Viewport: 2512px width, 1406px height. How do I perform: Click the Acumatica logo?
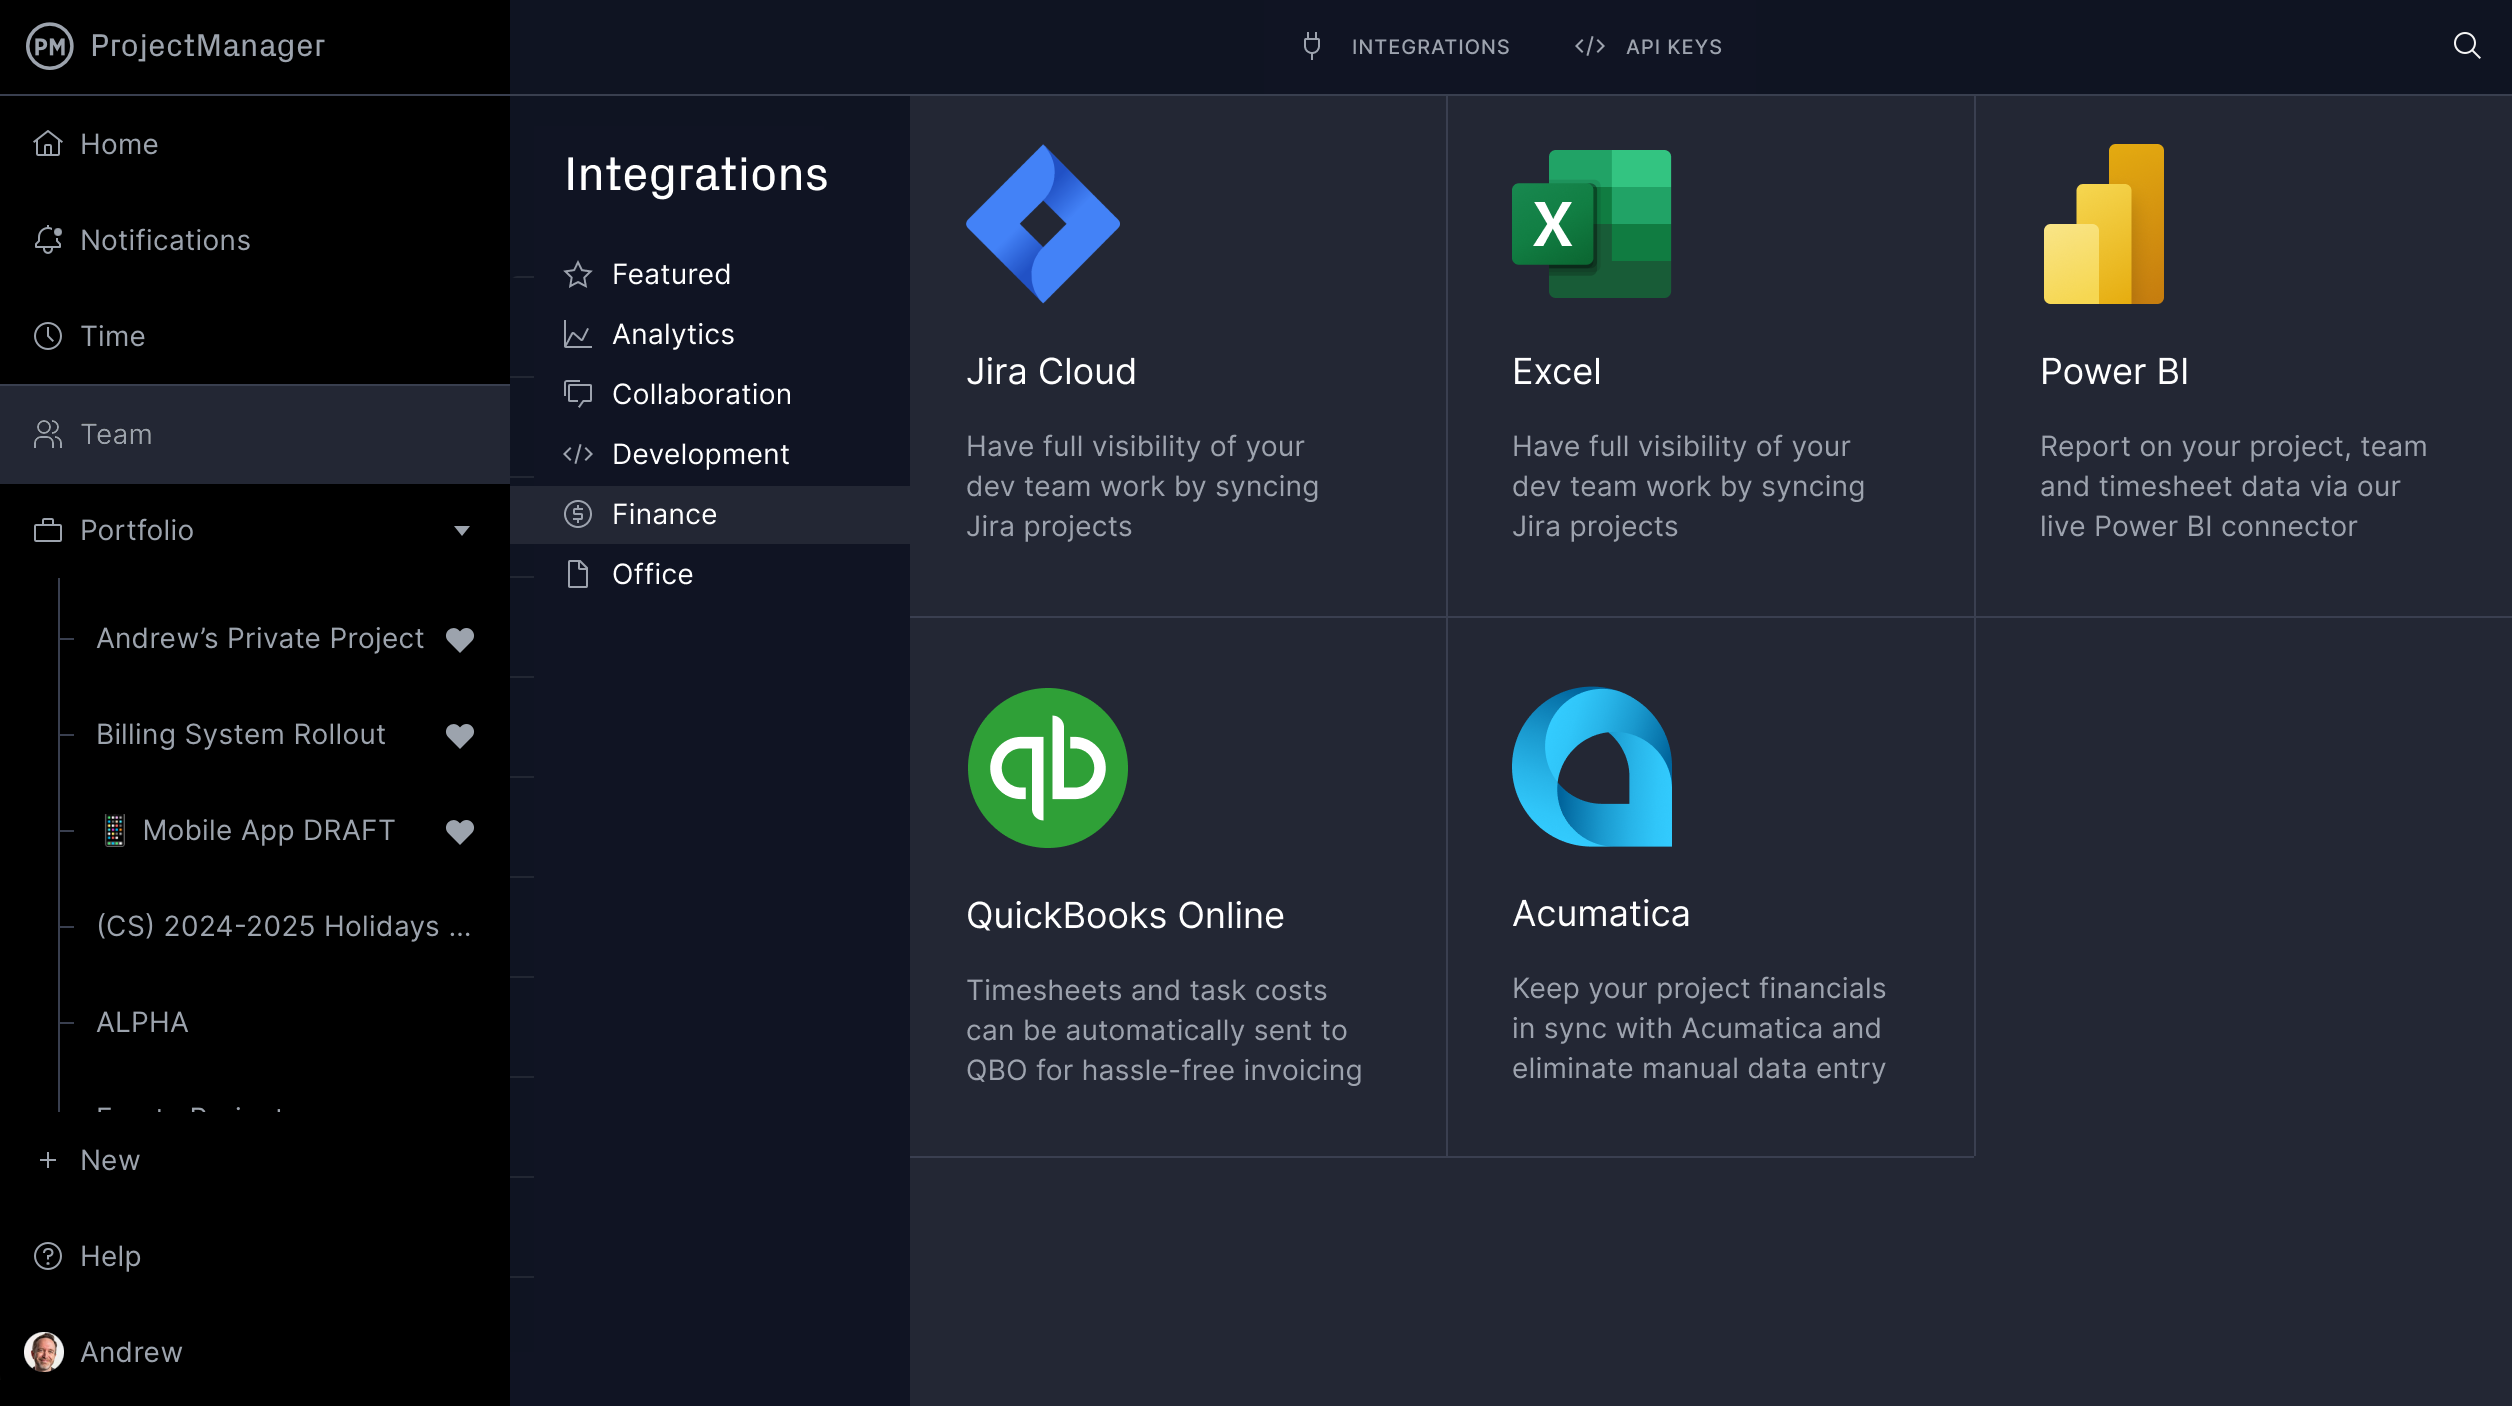click(x=1592, y=767)
